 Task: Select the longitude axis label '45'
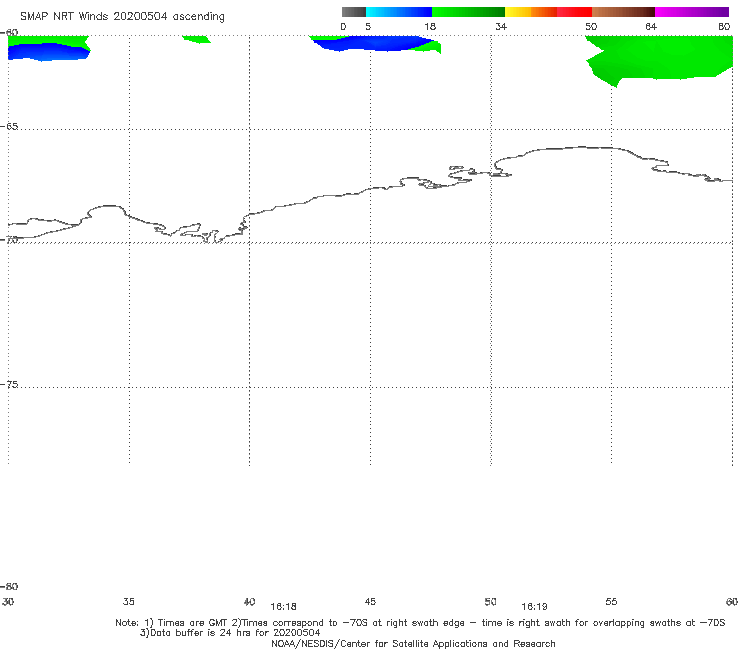(x=370, y=602)
